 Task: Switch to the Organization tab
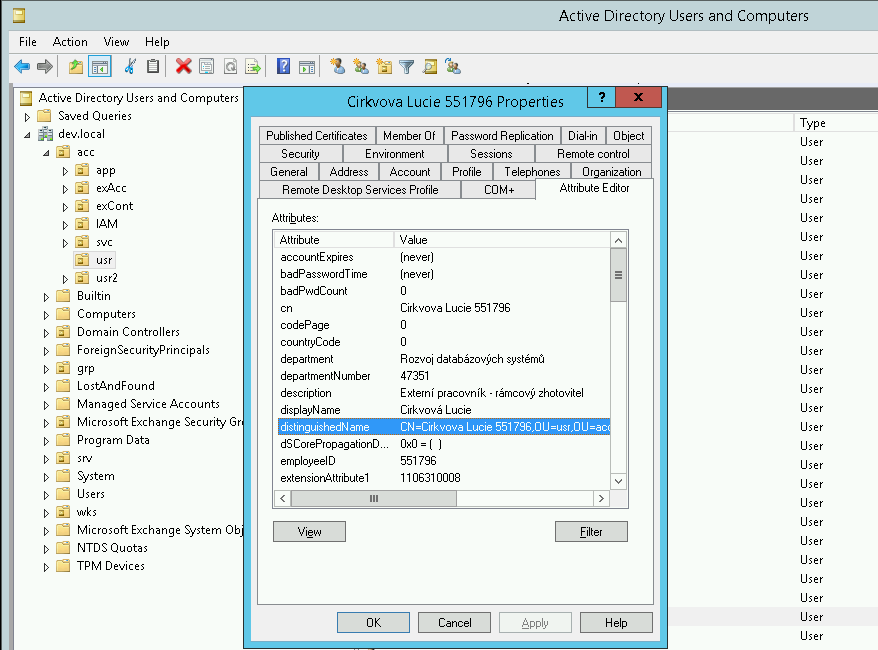(x=611, y=171)
